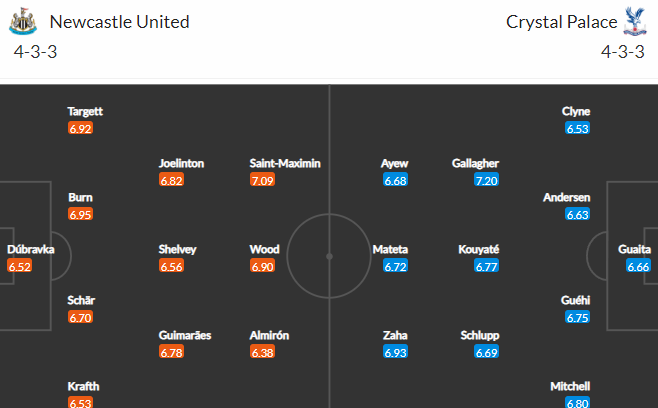Select player Kouyaté in the lineup
Screen dimensions: 658x408
478,249
